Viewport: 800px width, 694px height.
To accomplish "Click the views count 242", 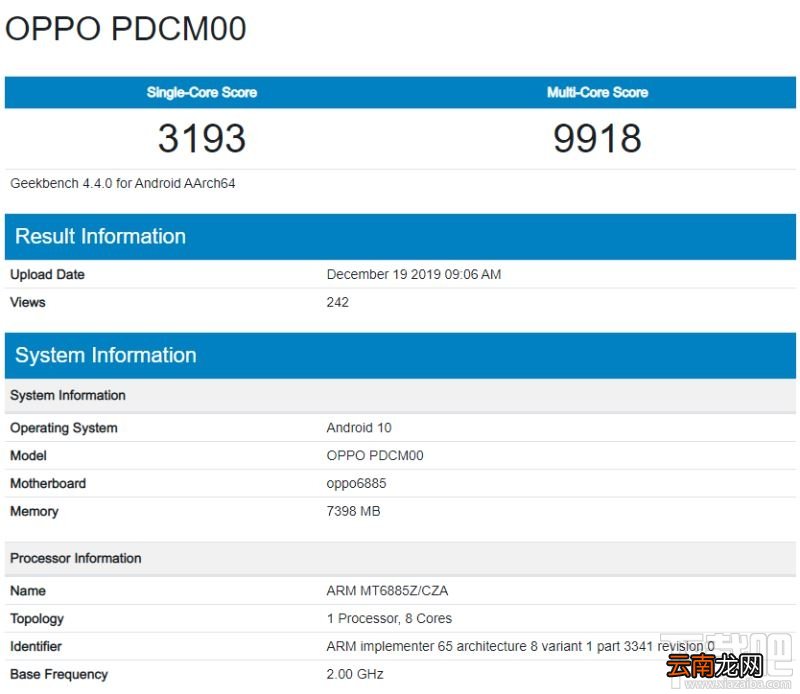I will (338, 302).
